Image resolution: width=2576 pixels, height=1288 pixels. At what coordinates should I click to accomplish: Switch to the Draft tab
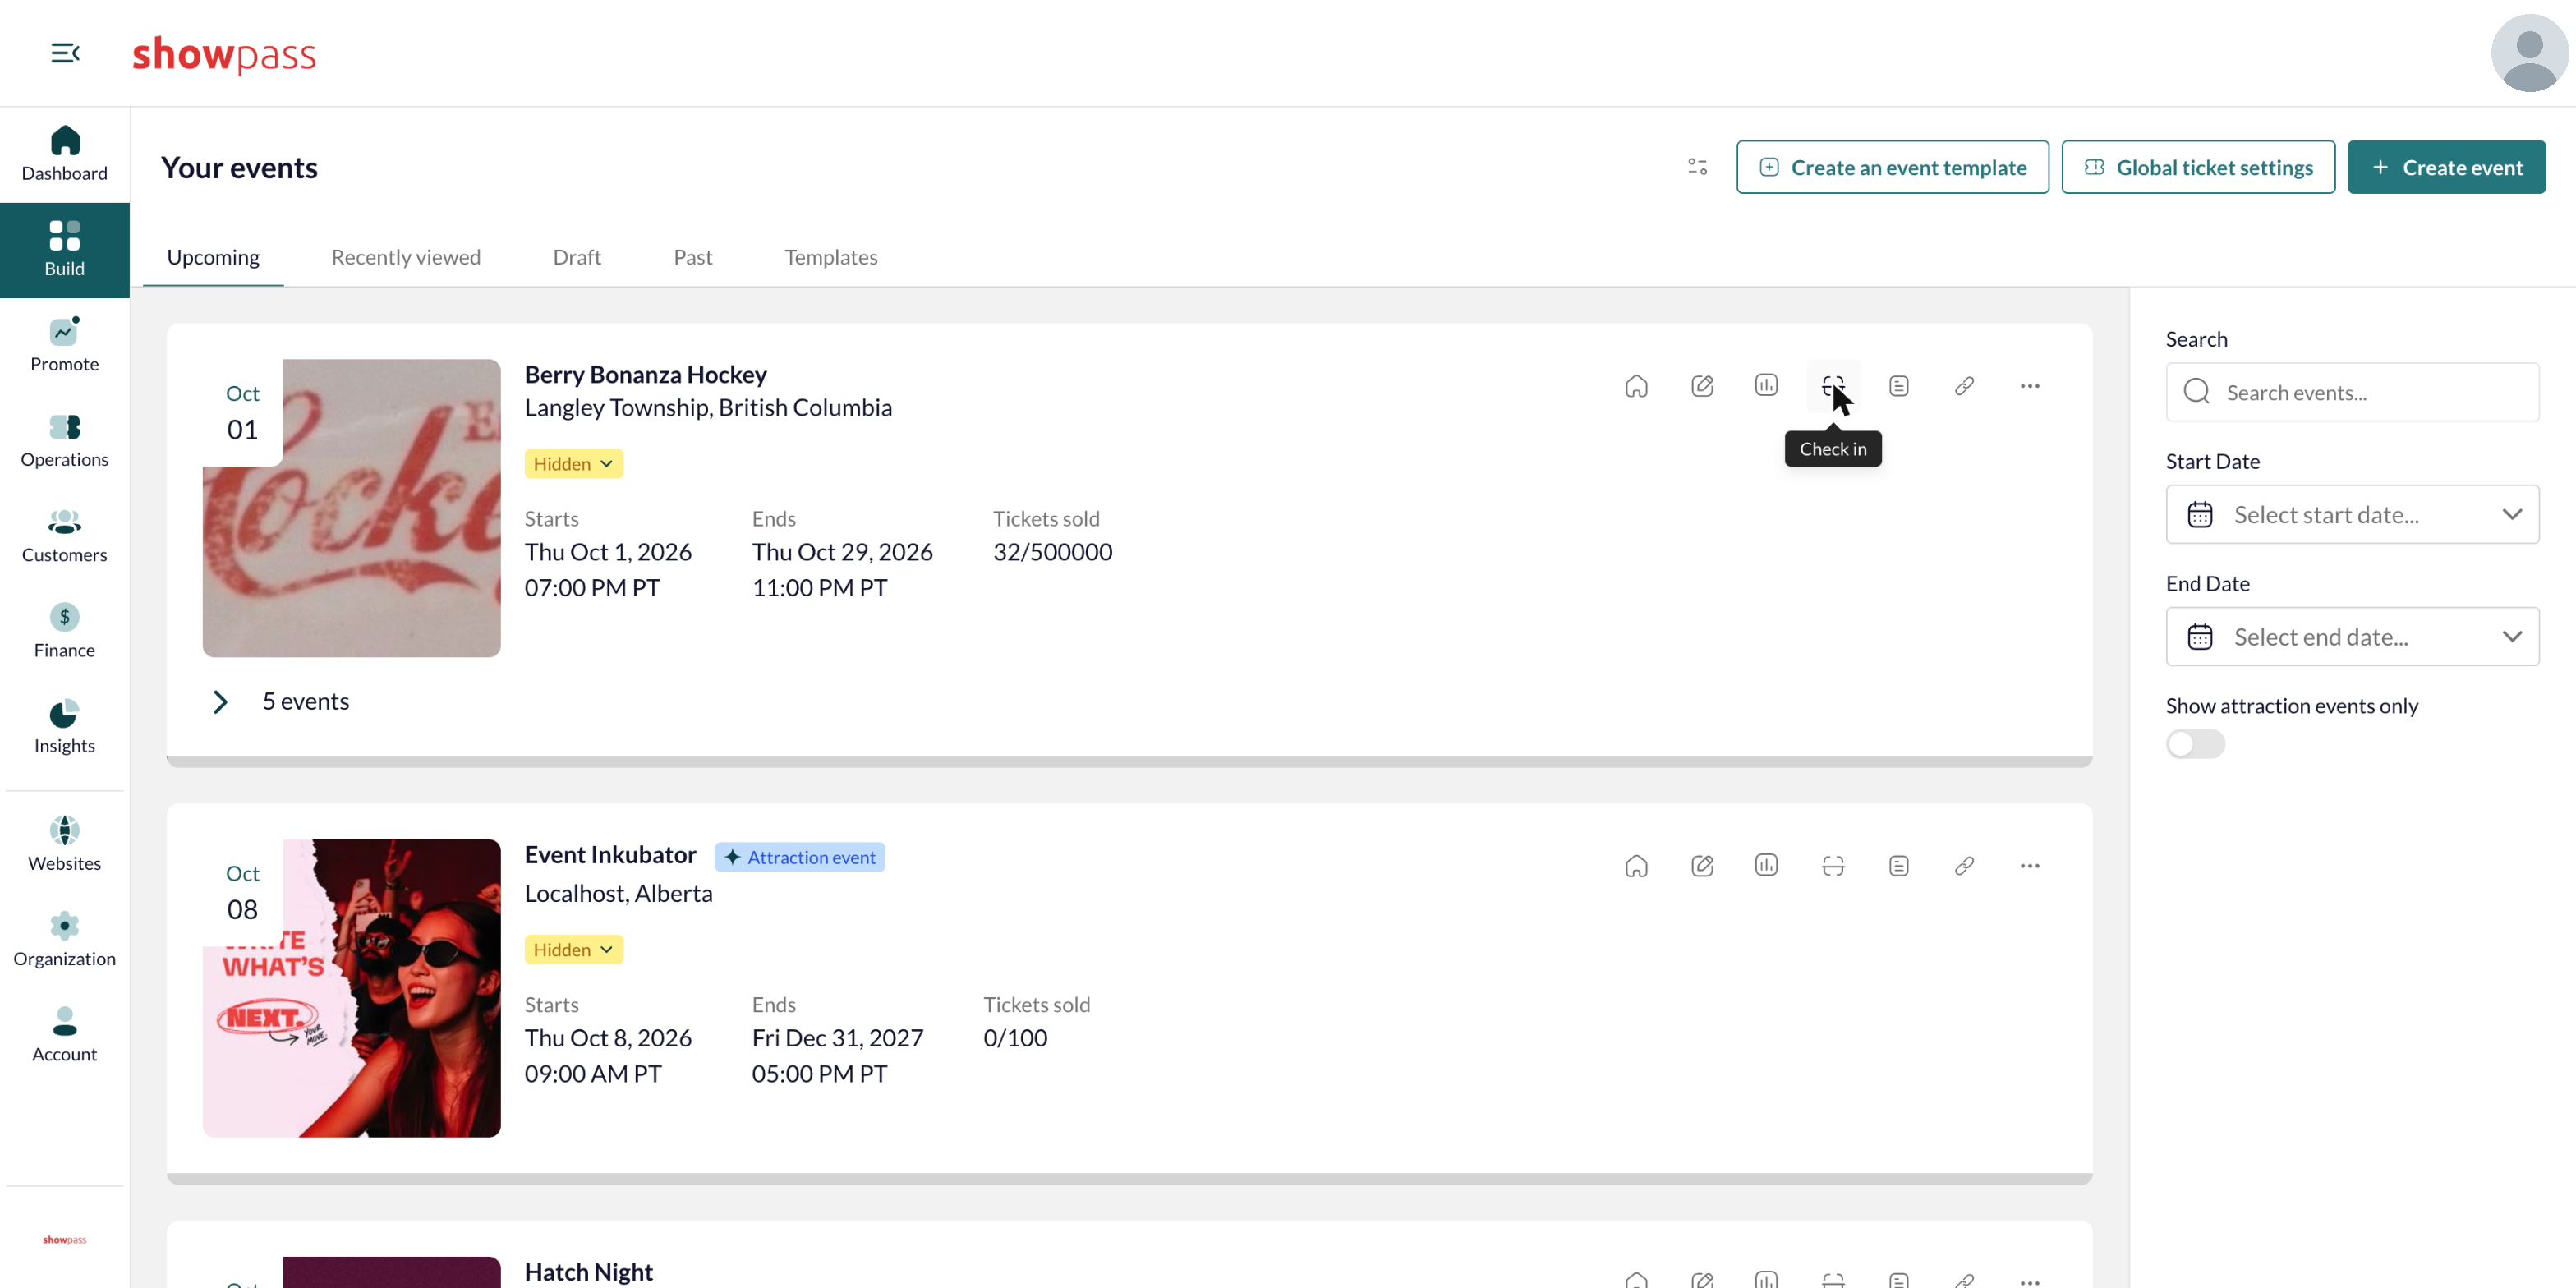[x=577, y=257]
